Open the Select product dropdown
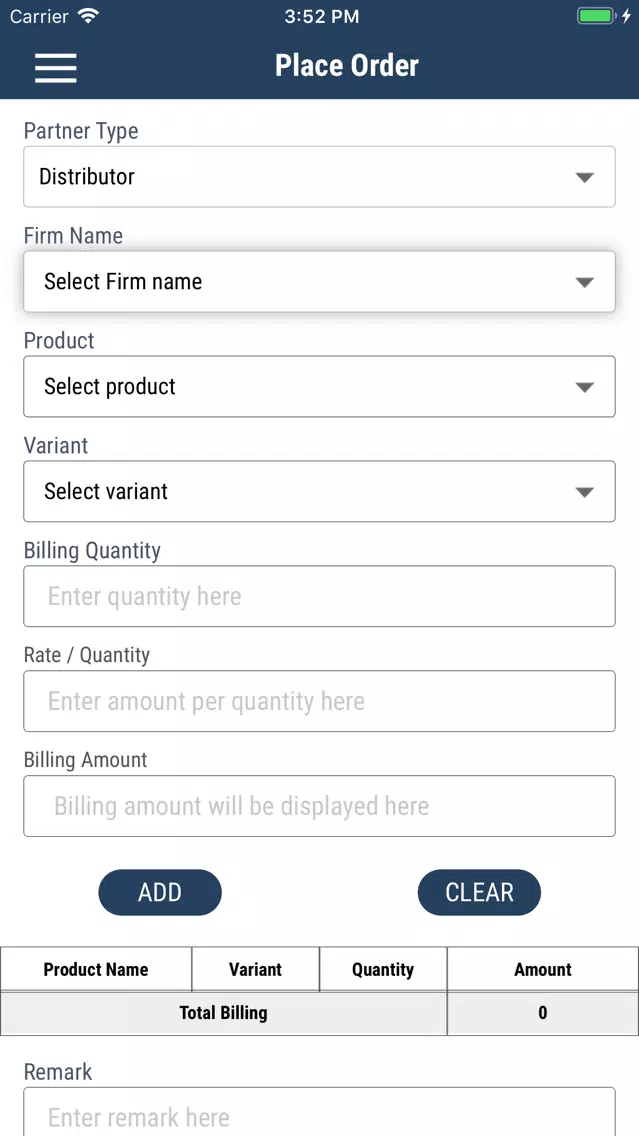Image resolution: width=639 pixels, height=1136 pixels. 320,386
